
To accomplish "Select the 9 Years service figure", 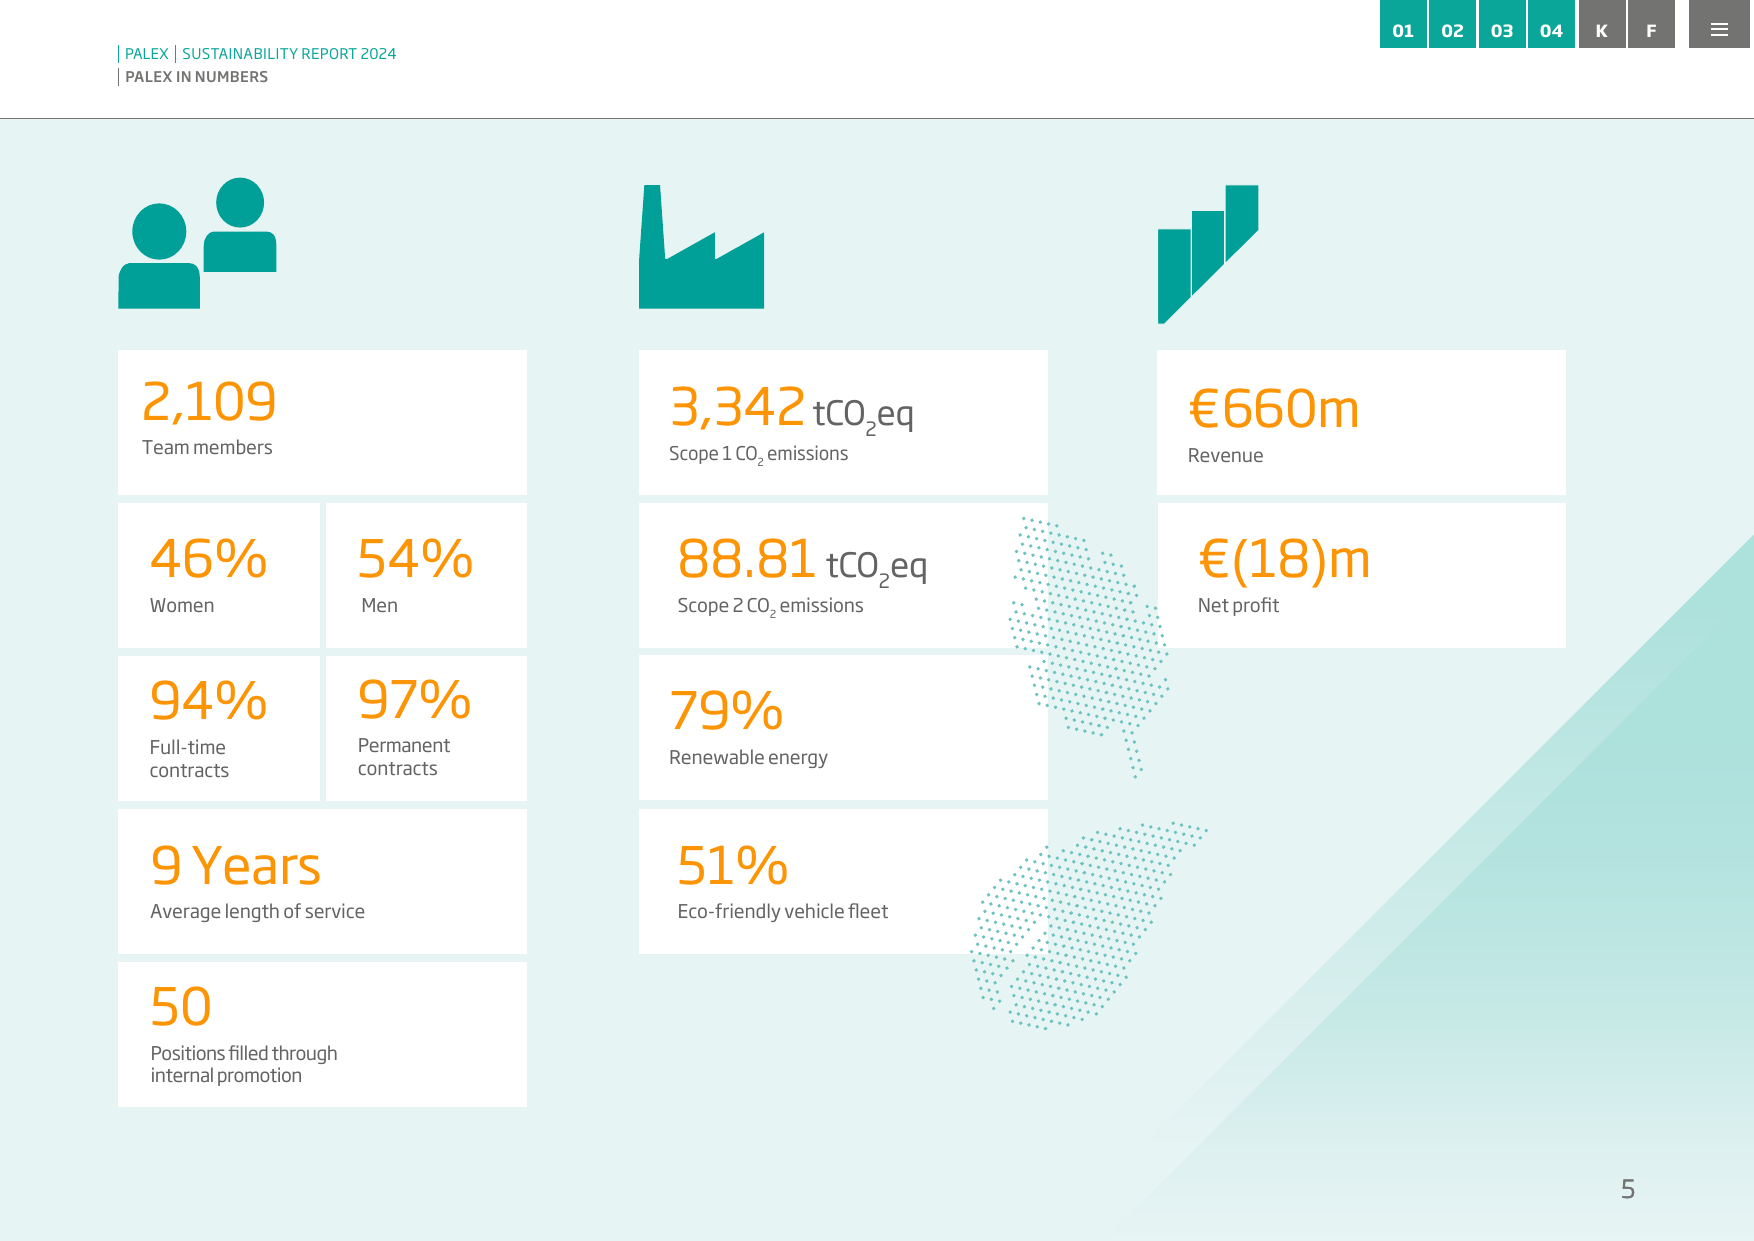I will pyautogui.click(x=235, y=866).
